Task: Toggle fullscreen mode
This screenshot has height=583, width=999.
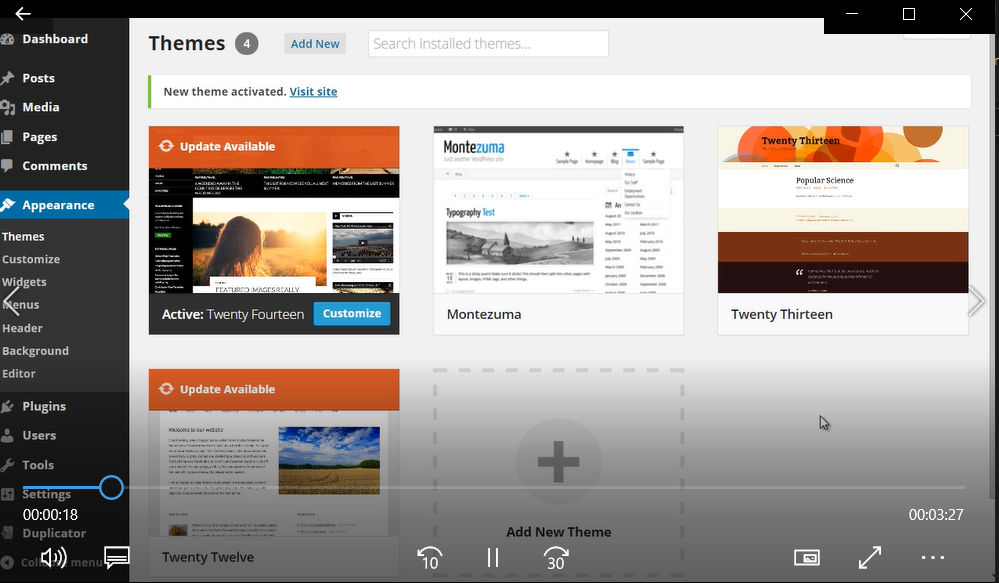Action: [870, 558]
